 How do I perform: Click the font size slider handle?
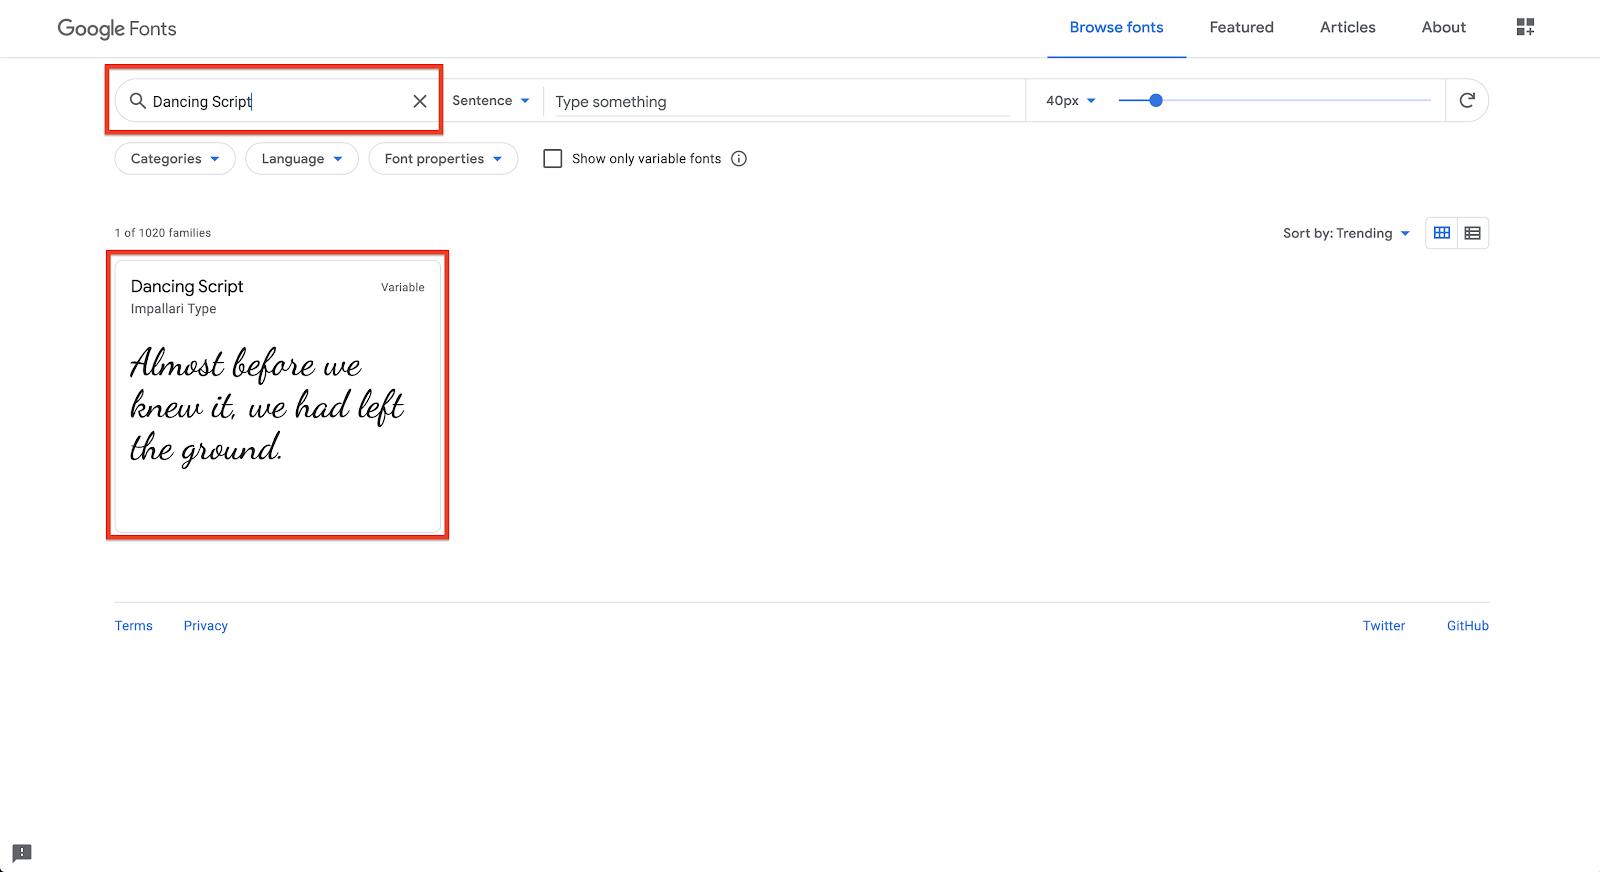pos(1156,100)
